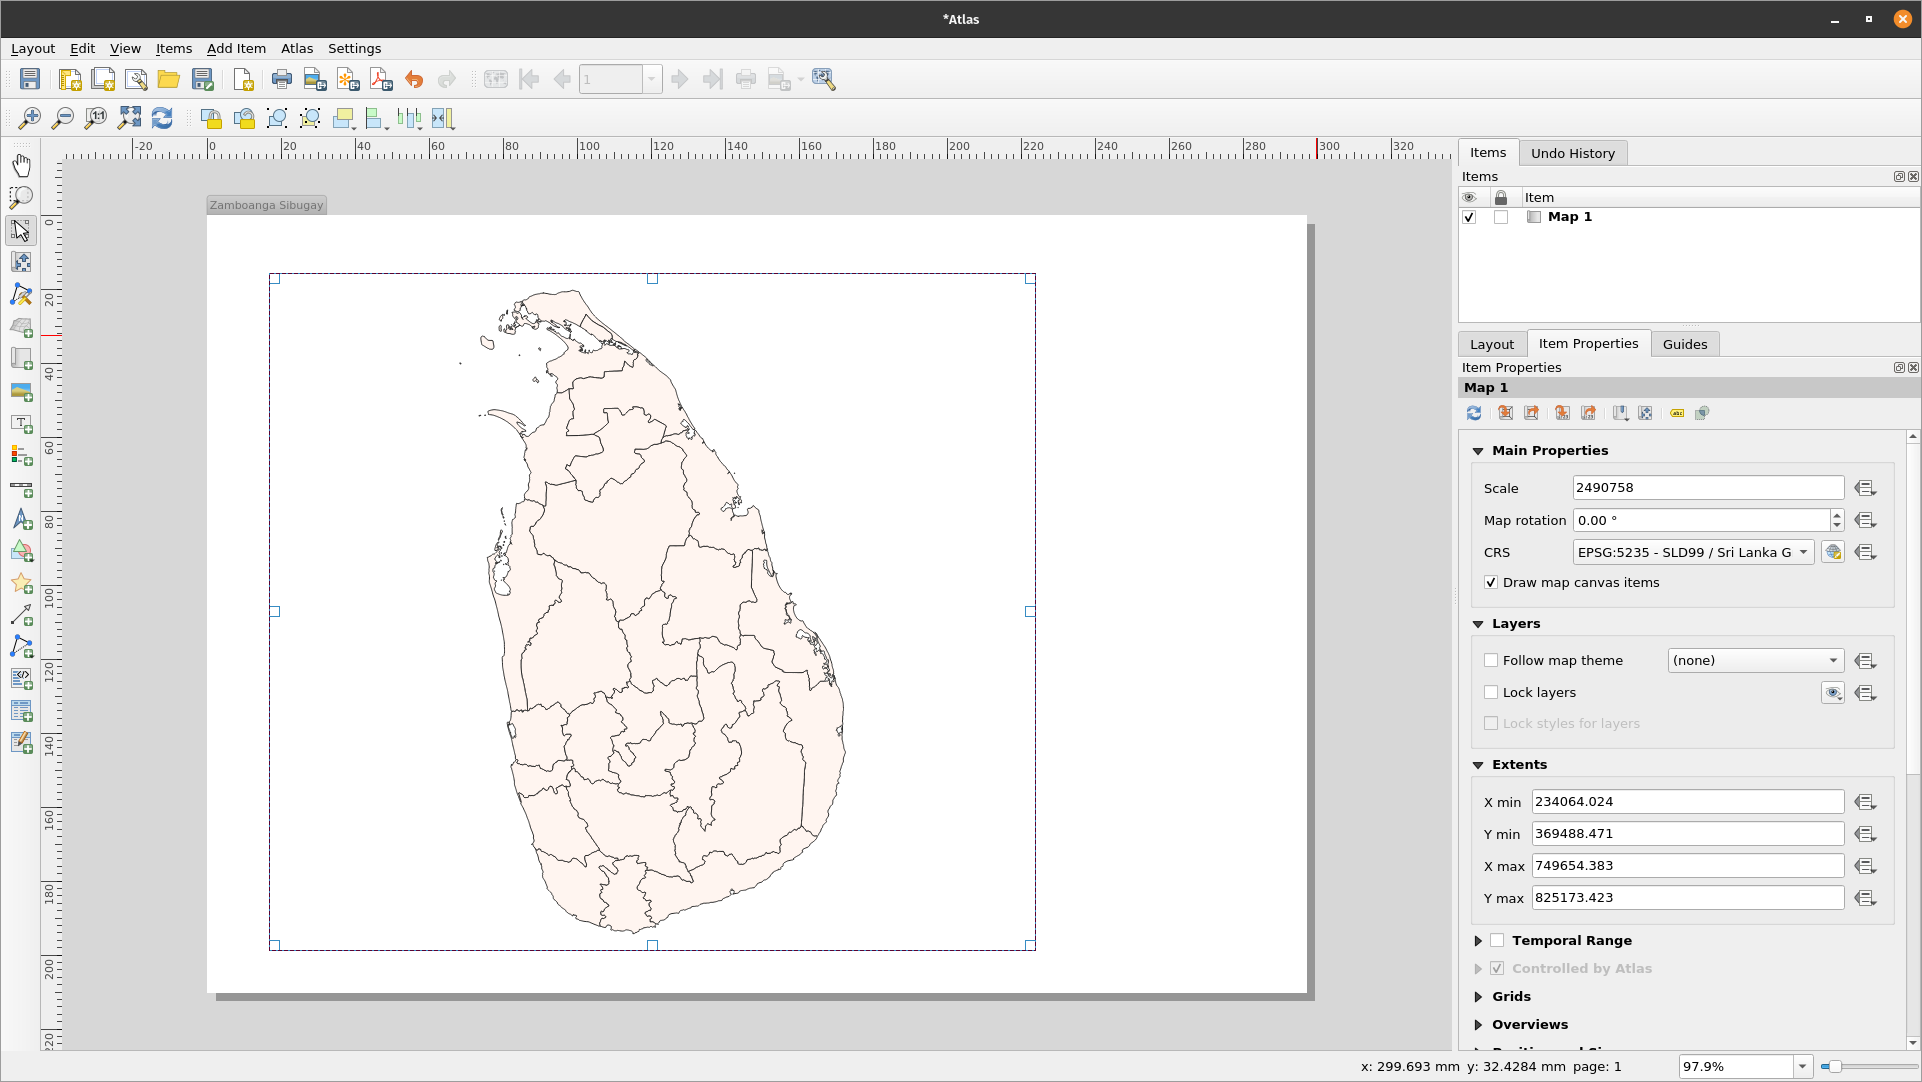The width and height of the screenshot is (1922, 1082).
Task: Add a picture item tool
Action: pos(21,391)
